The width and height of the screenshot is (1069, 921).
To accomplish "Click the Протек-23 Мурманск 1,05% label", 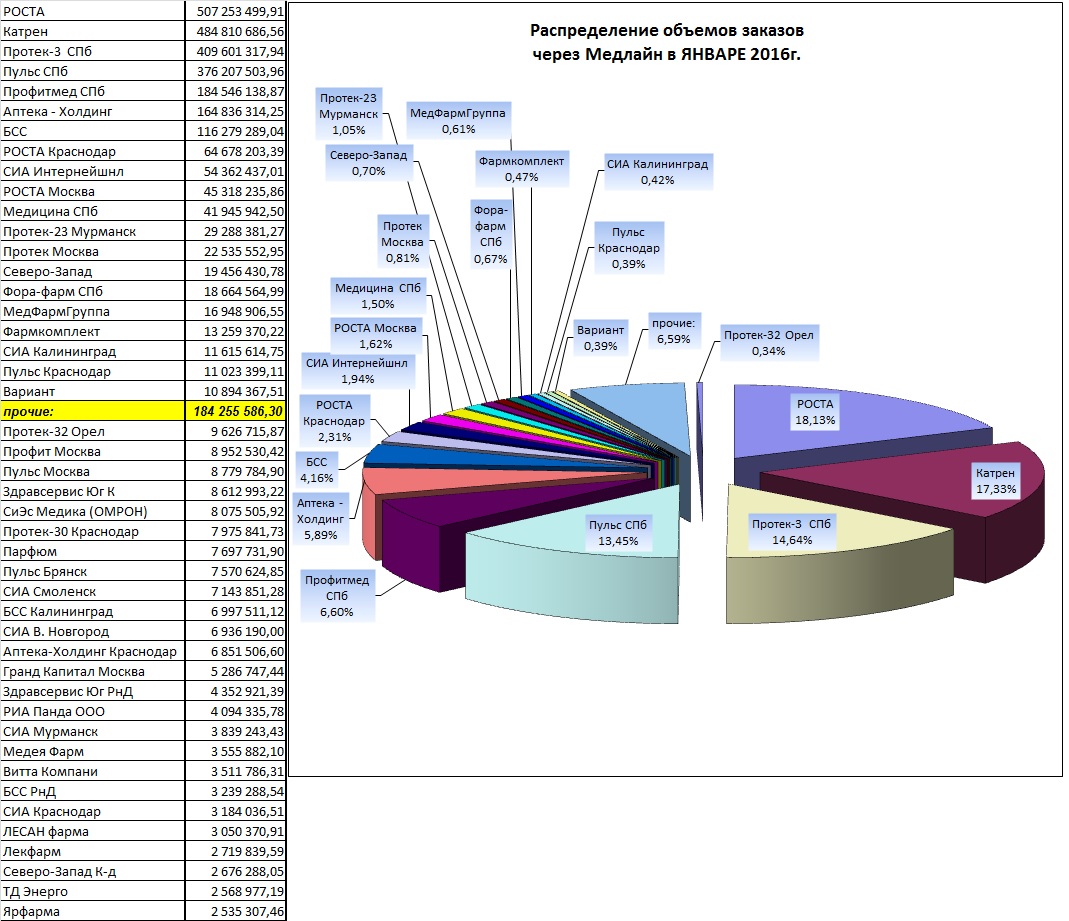I will pos(348,114).
